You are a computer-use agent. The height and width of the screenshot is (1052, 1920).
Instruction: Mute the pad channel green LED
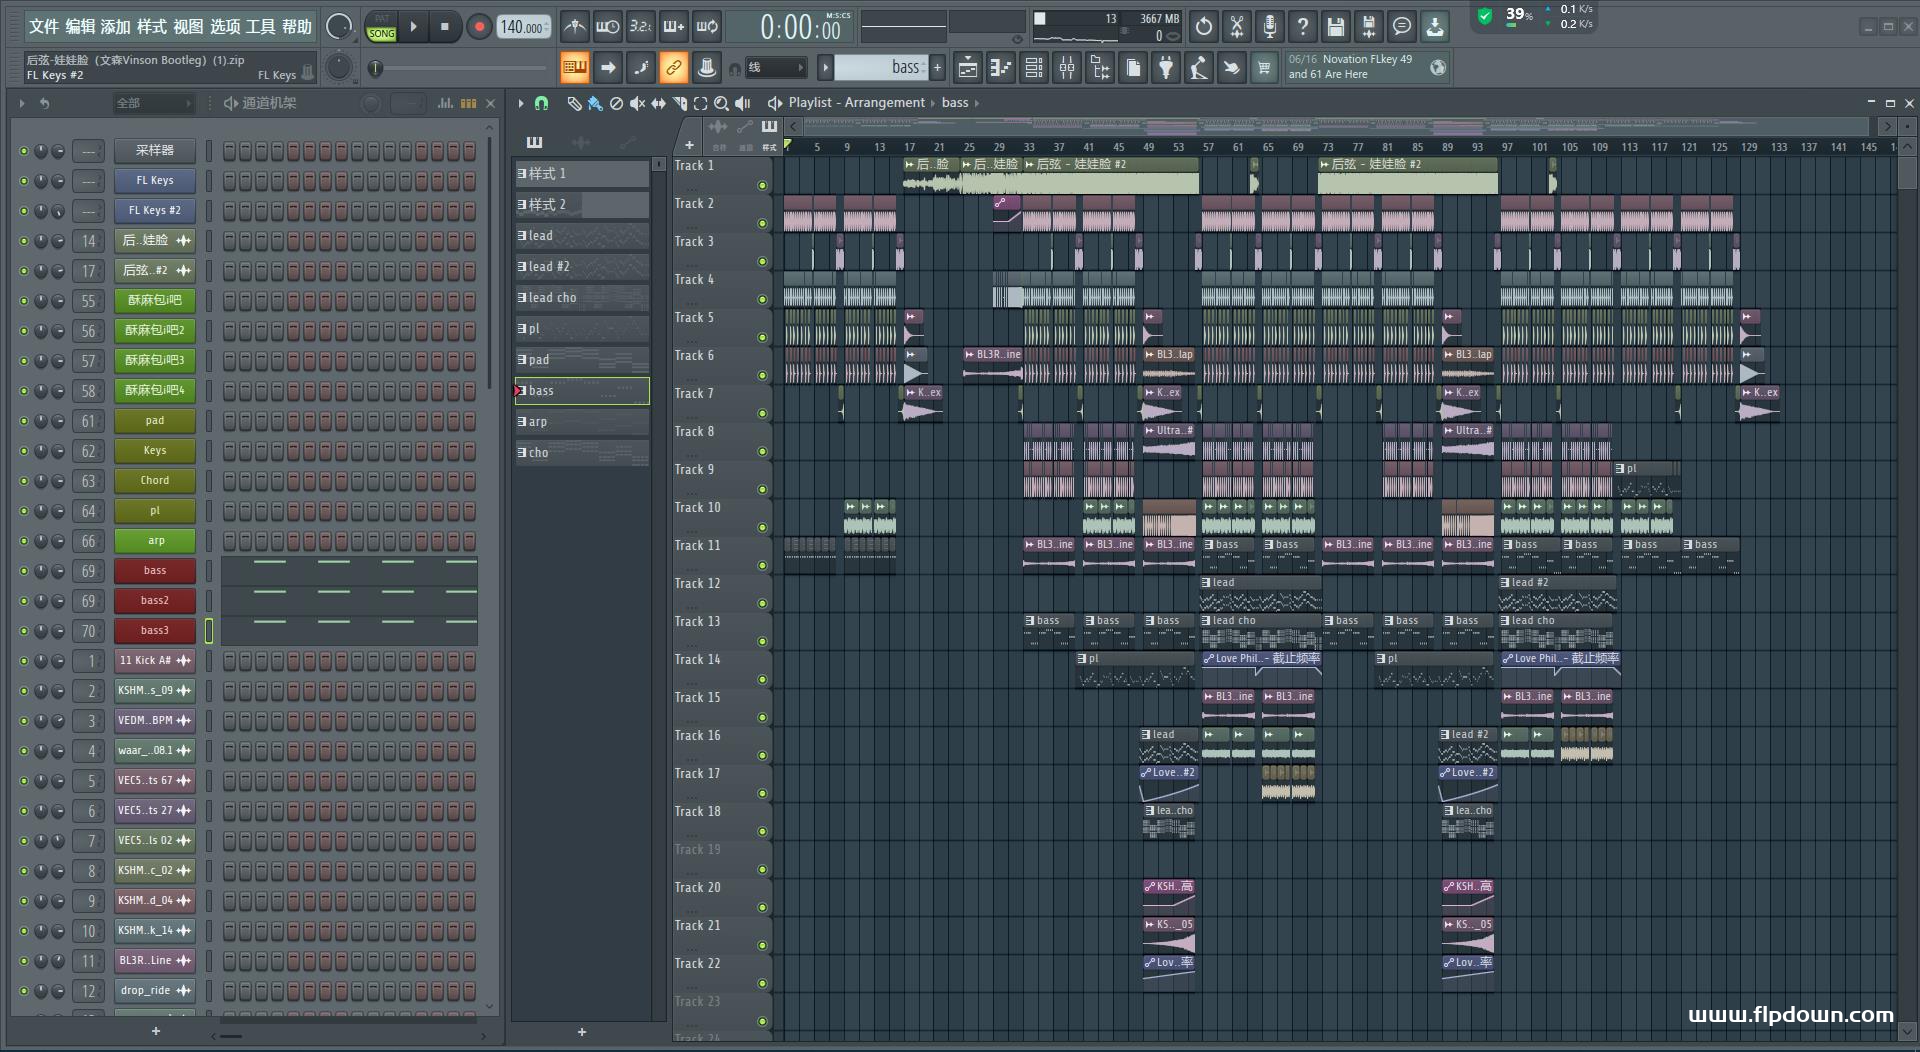[x=24, y=421]
